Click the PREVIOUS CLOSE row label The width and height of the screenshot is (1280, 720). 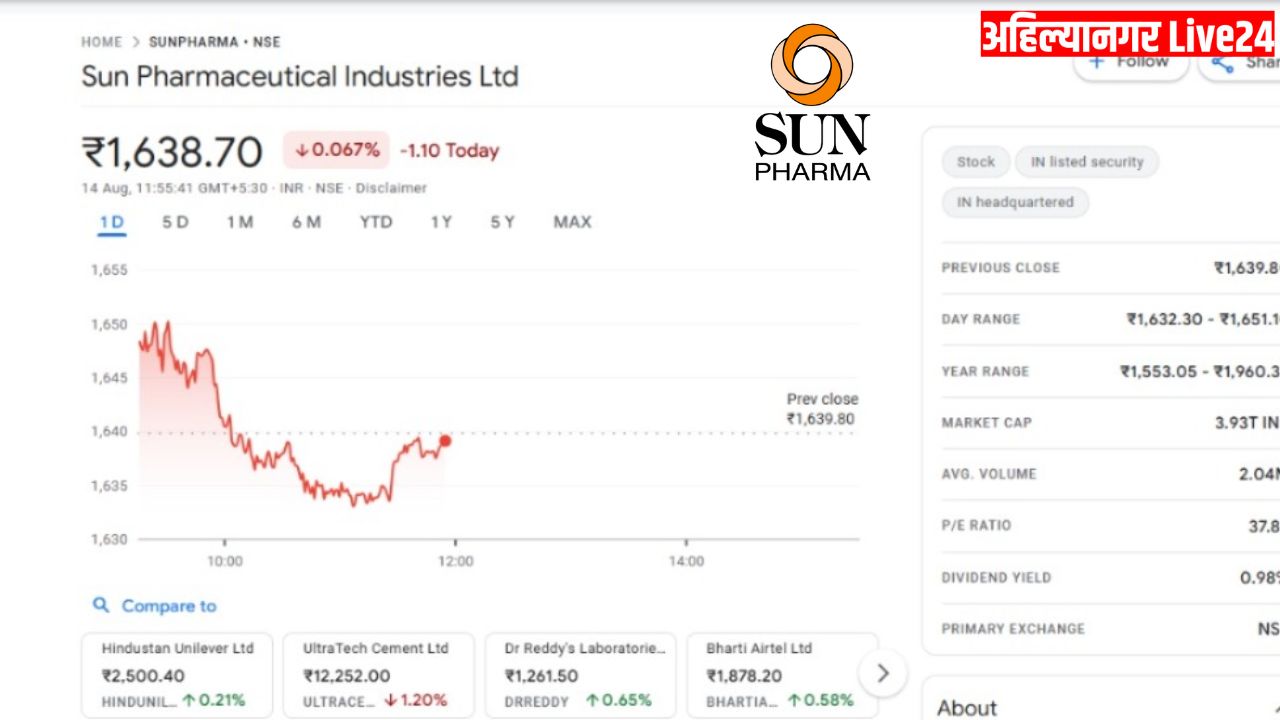click(1000, 268)
